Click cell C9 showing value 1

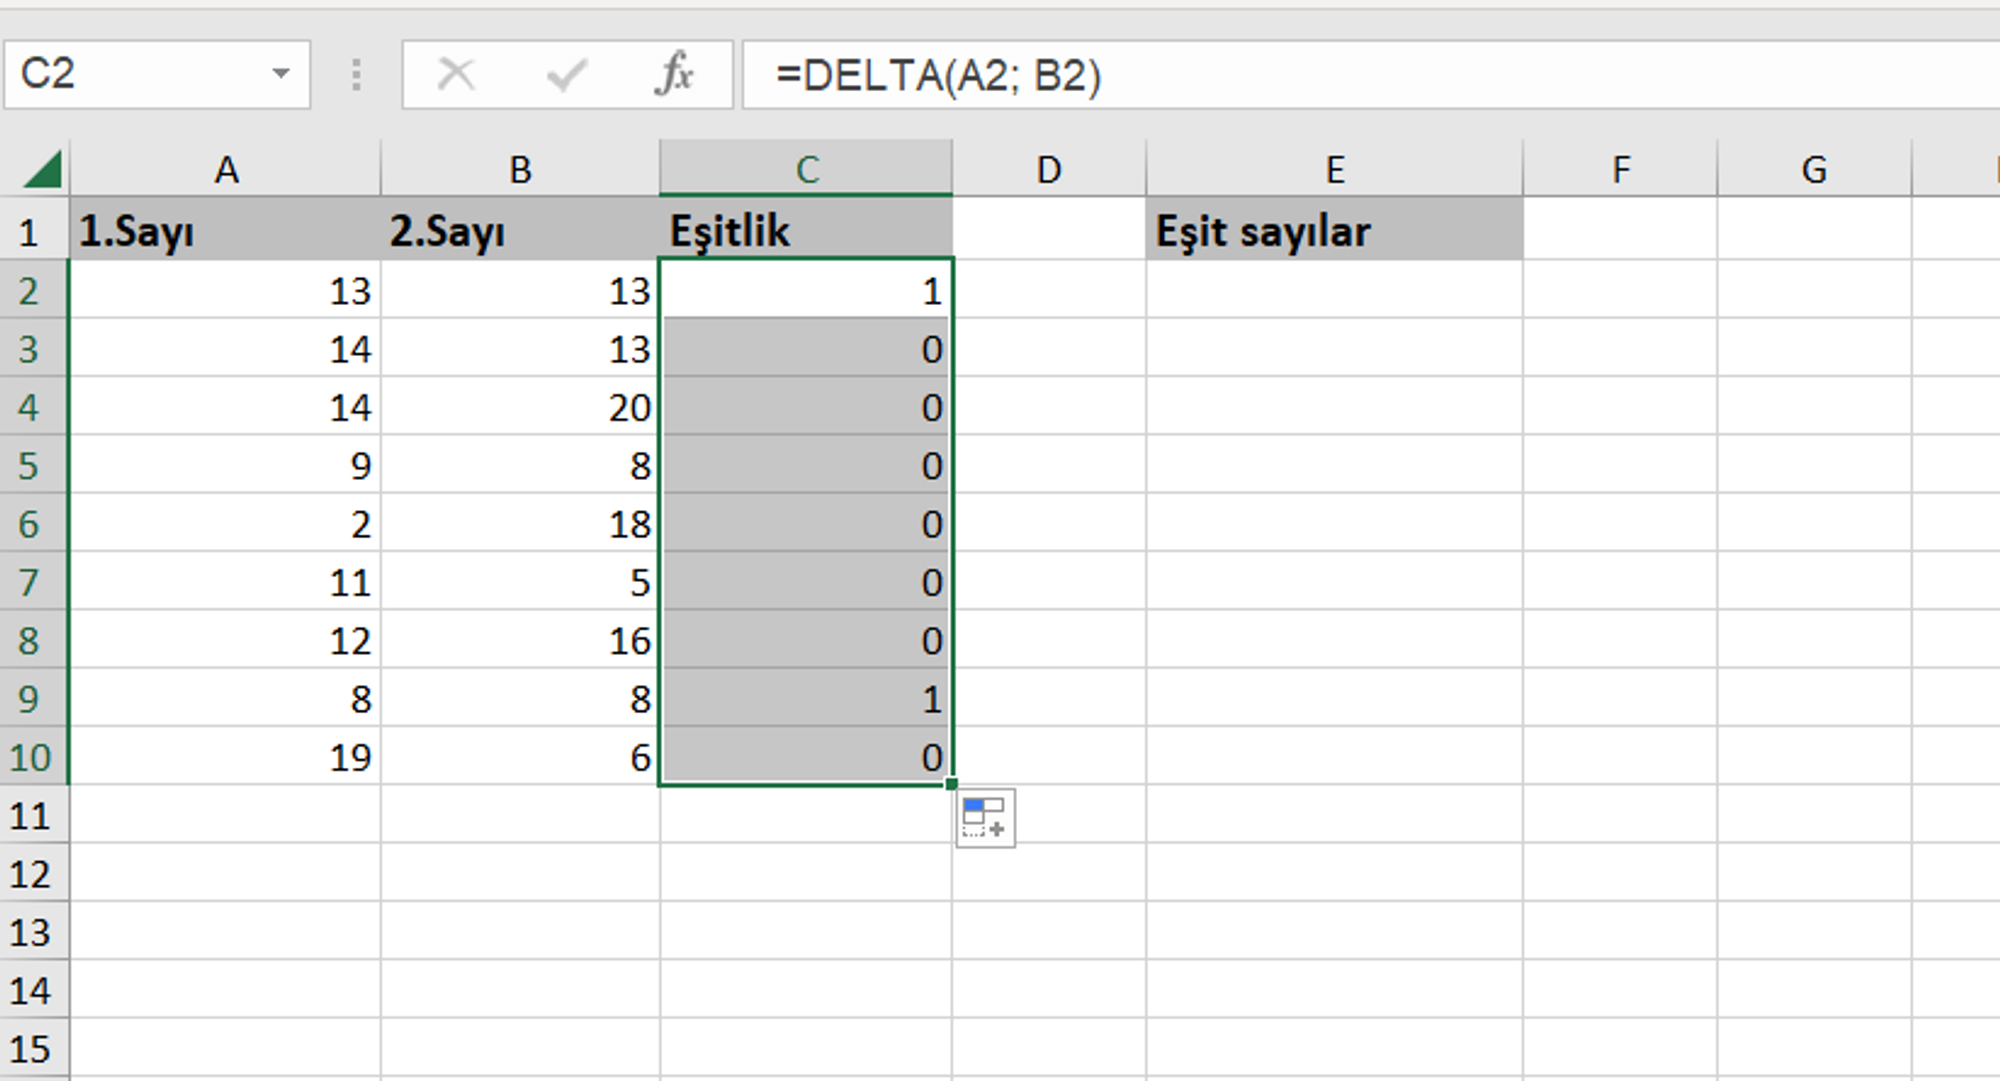(x=806, y=699)
